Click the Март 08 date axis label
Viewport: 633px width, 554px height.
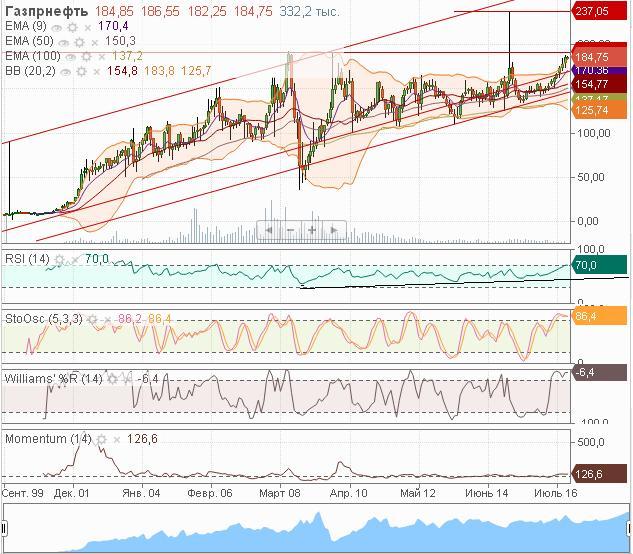pos(280,493)
